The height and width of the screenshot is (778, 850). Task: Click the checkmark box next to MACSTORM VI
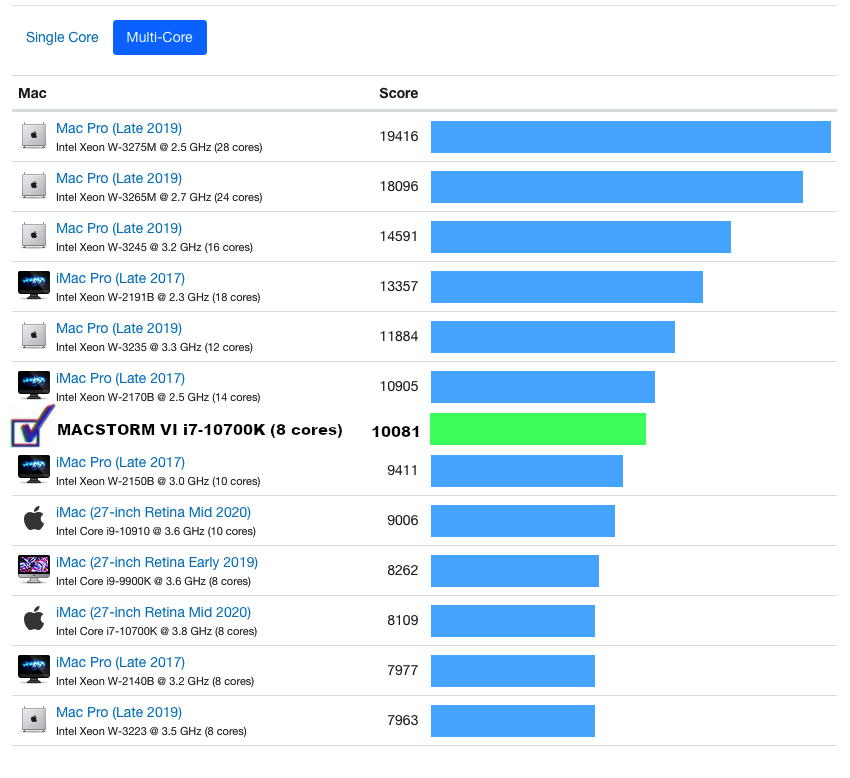click(28, 429)
